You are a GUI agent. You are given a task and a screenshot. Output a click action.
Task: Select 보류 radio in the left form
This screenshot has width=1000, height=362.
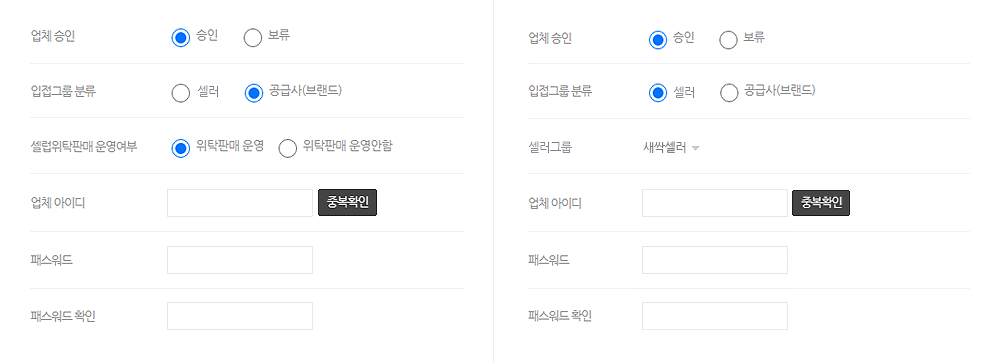pyautogui.click(x=253, y=38)
